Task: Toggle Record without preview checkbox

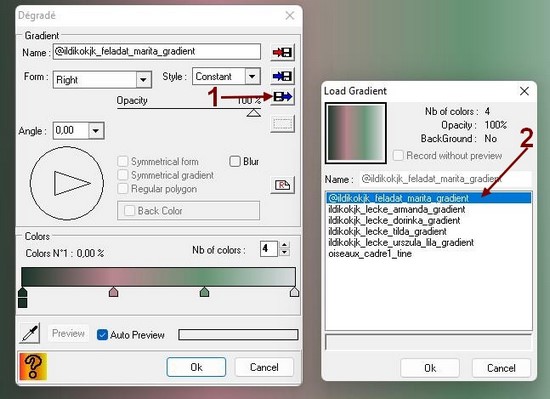Action: pos(398,155)
